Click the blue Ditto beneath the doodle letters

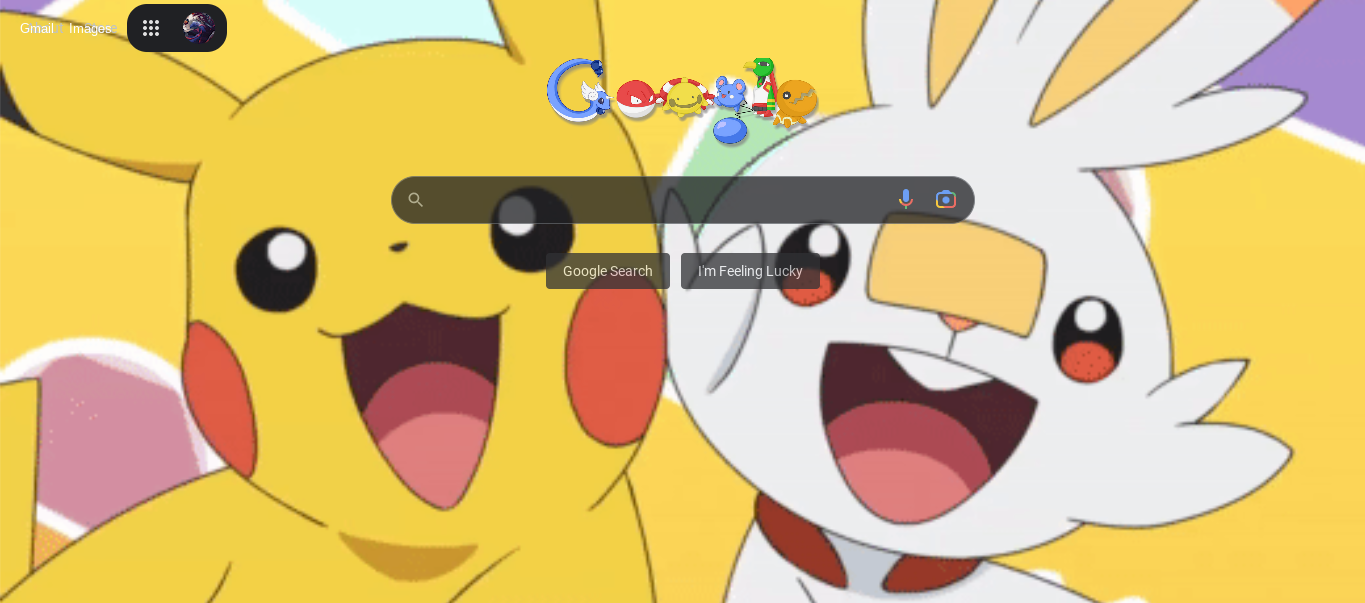click(x=729, y=131)
